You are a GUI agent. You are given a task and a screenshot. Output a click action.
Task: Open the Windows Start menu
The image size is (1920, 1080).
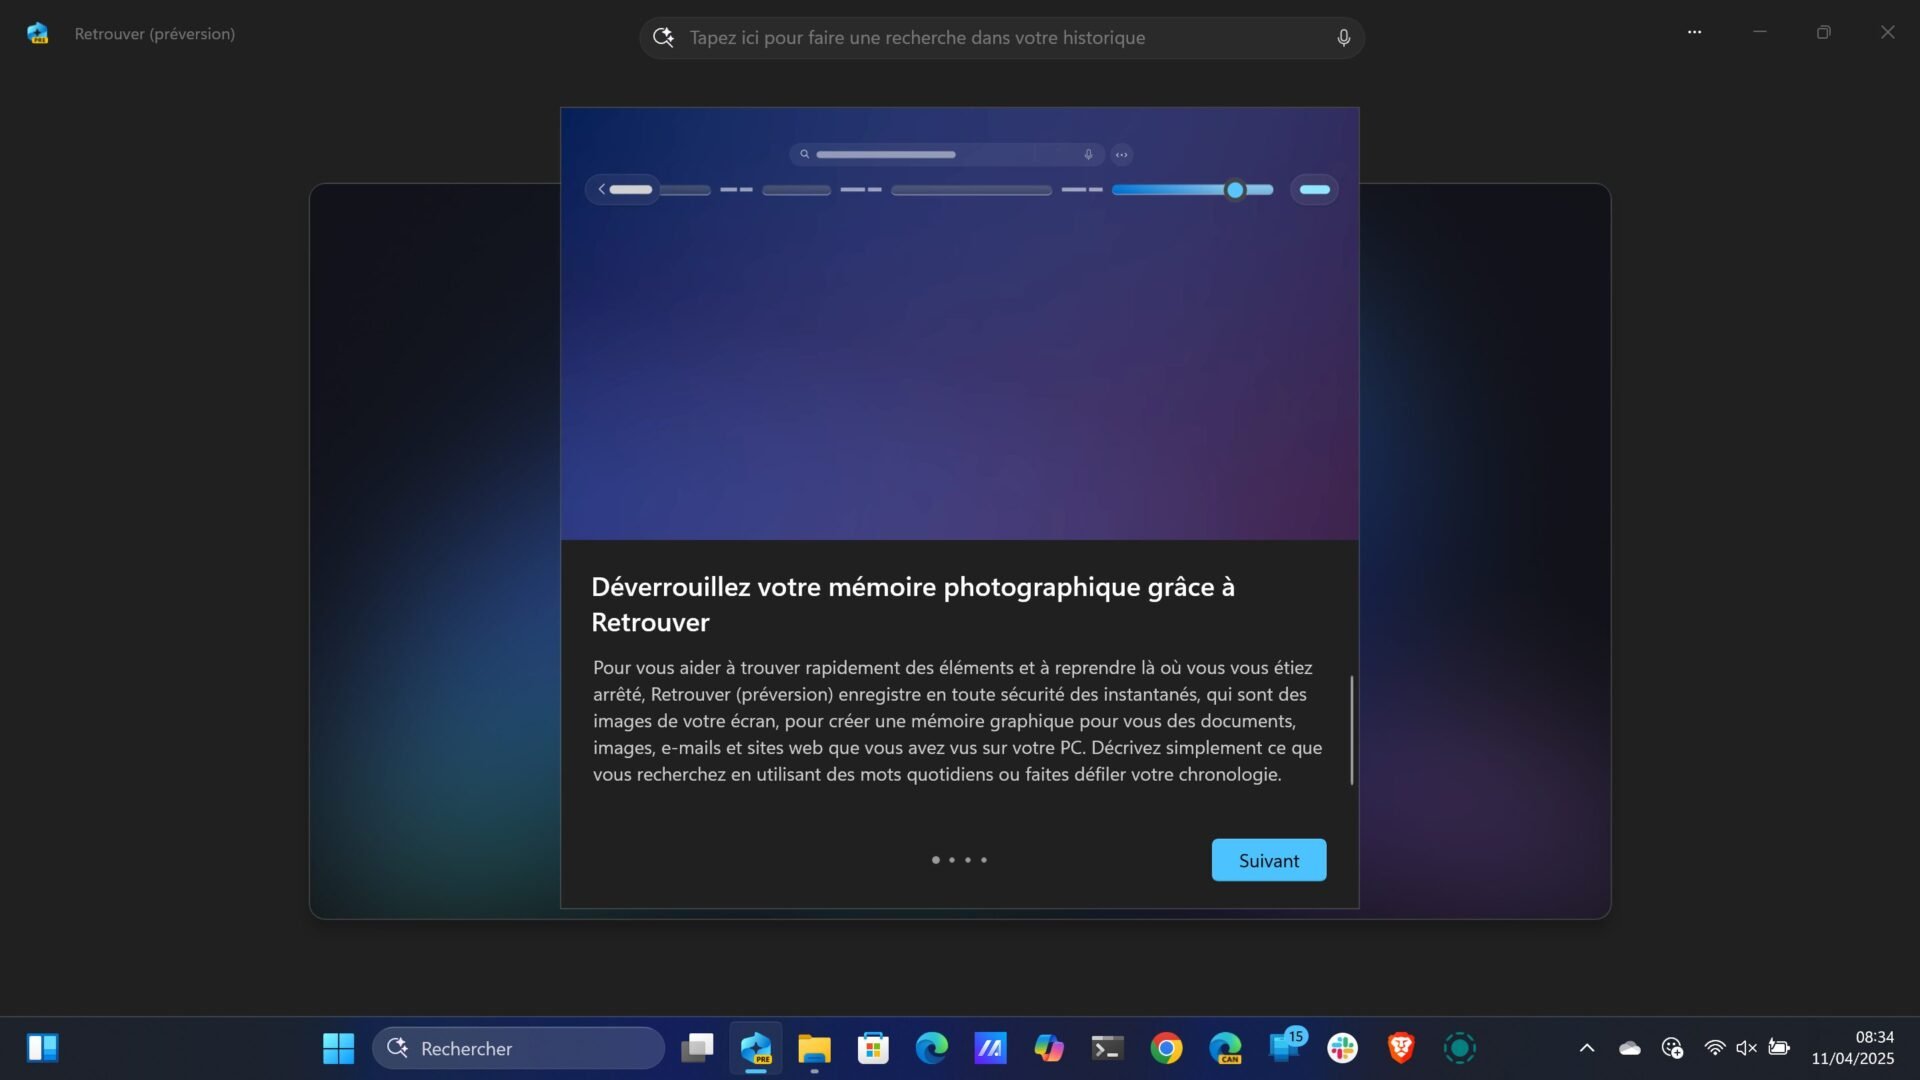click(x=338, y=1048)
